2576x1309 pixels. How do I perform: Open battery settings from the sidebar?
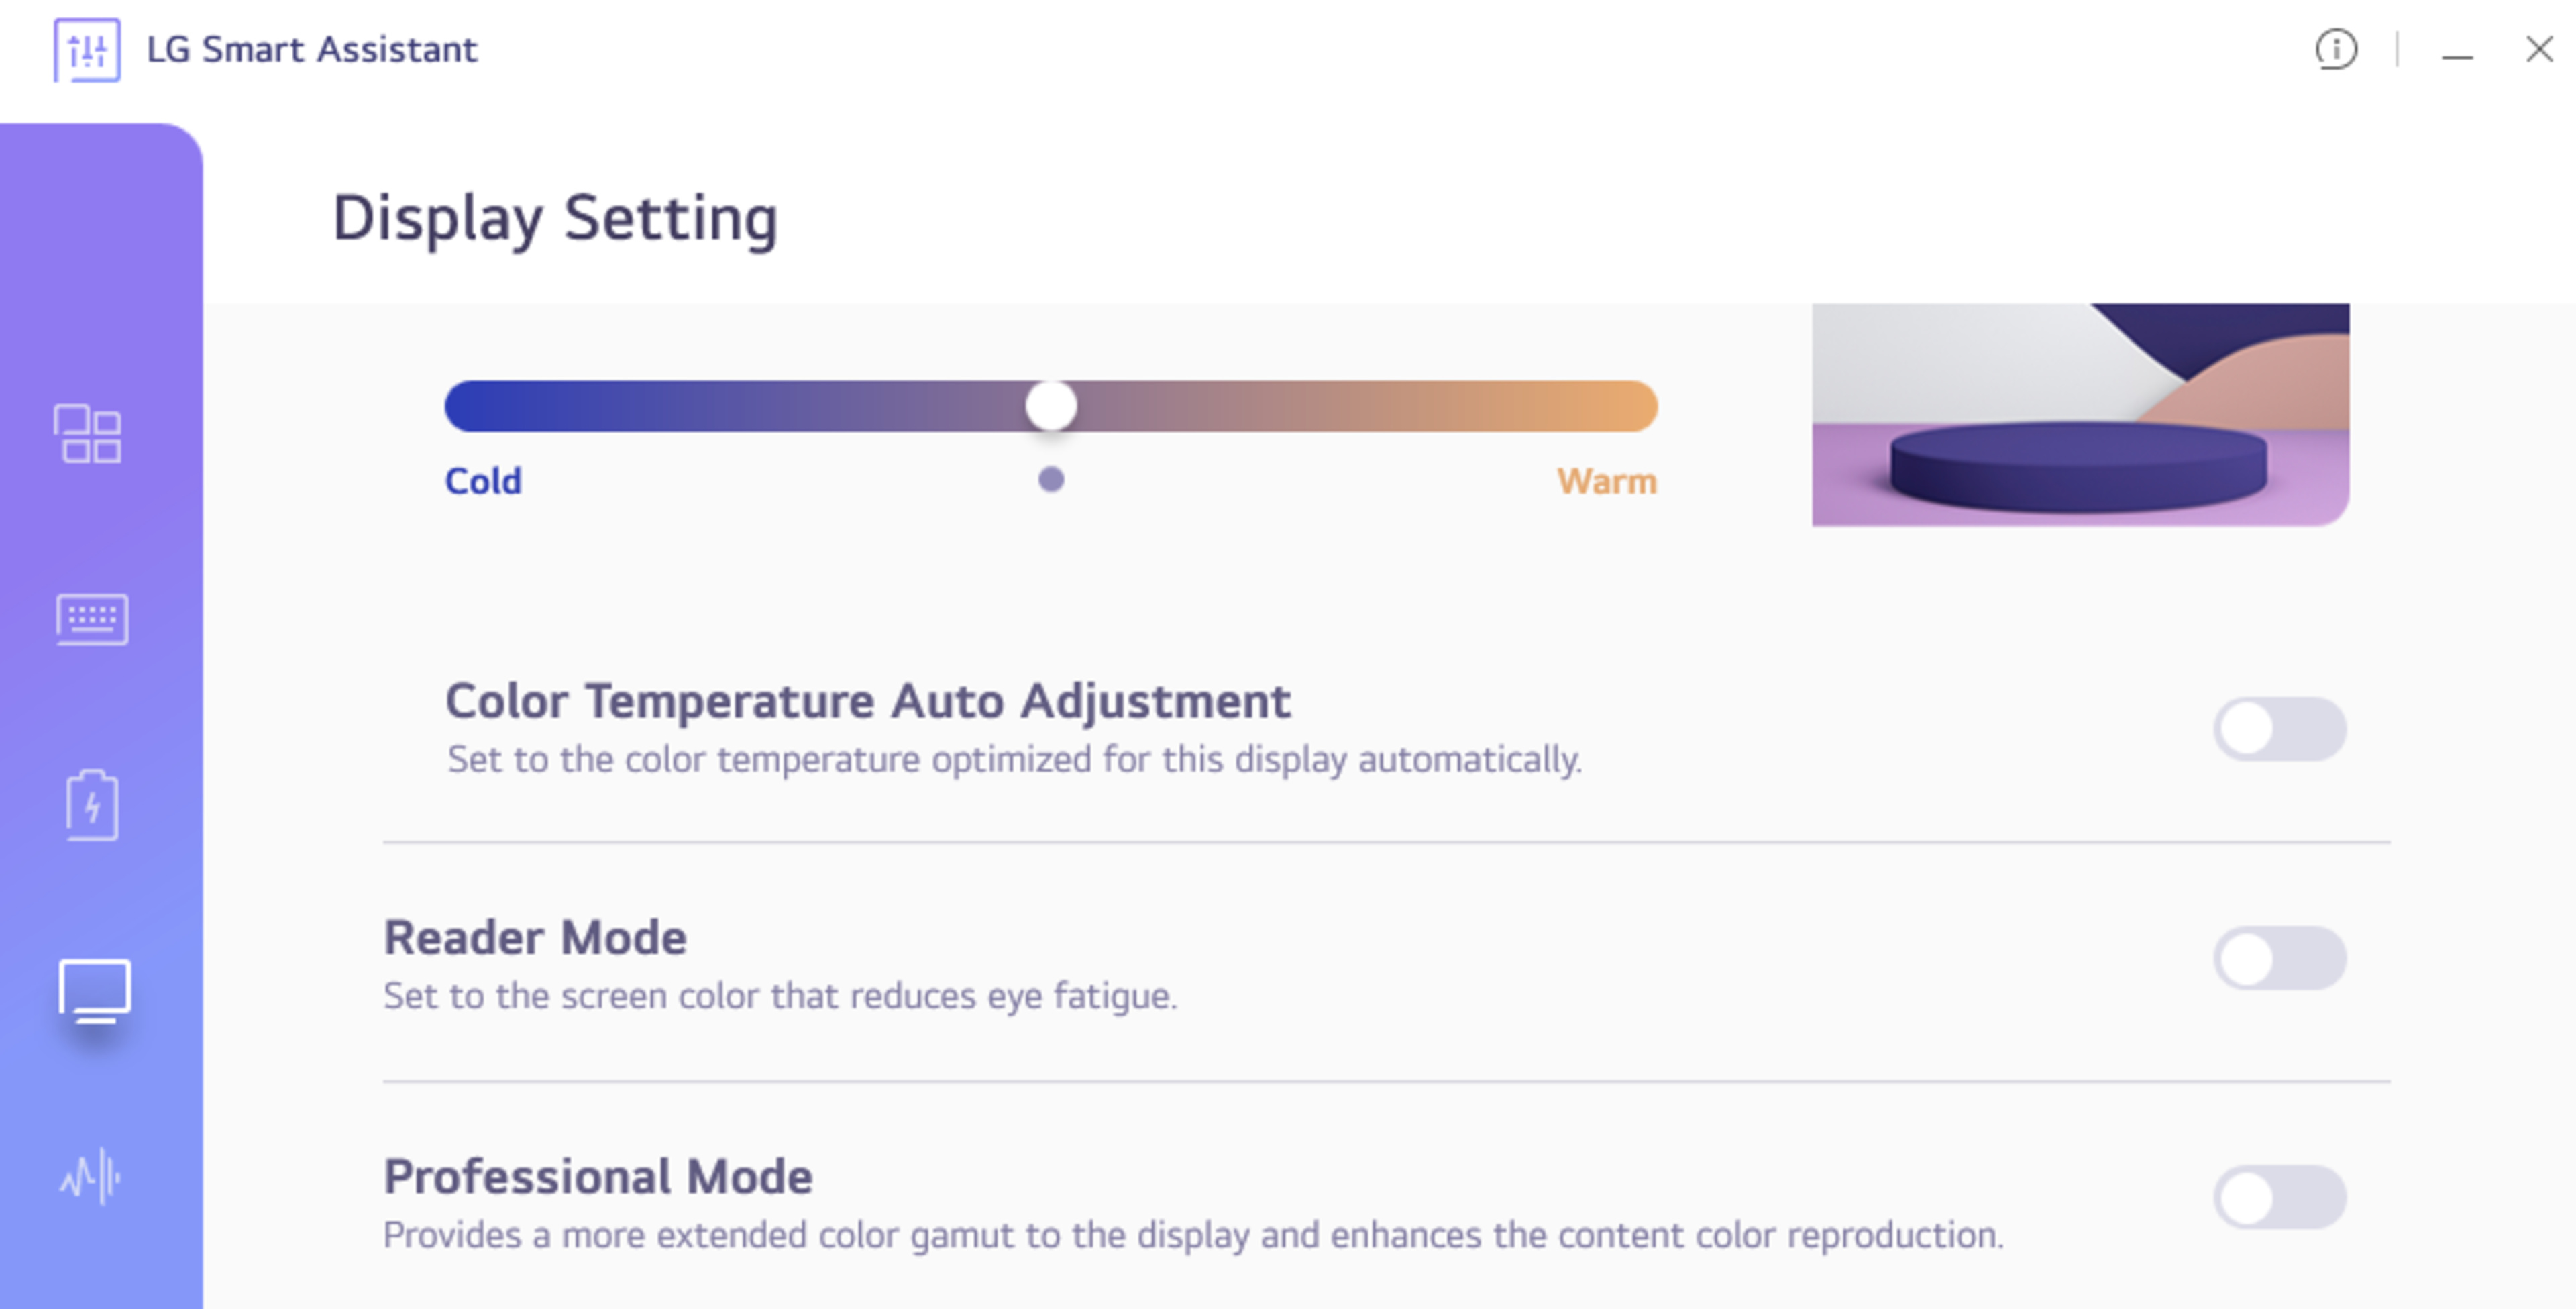(x=92, y=805)
